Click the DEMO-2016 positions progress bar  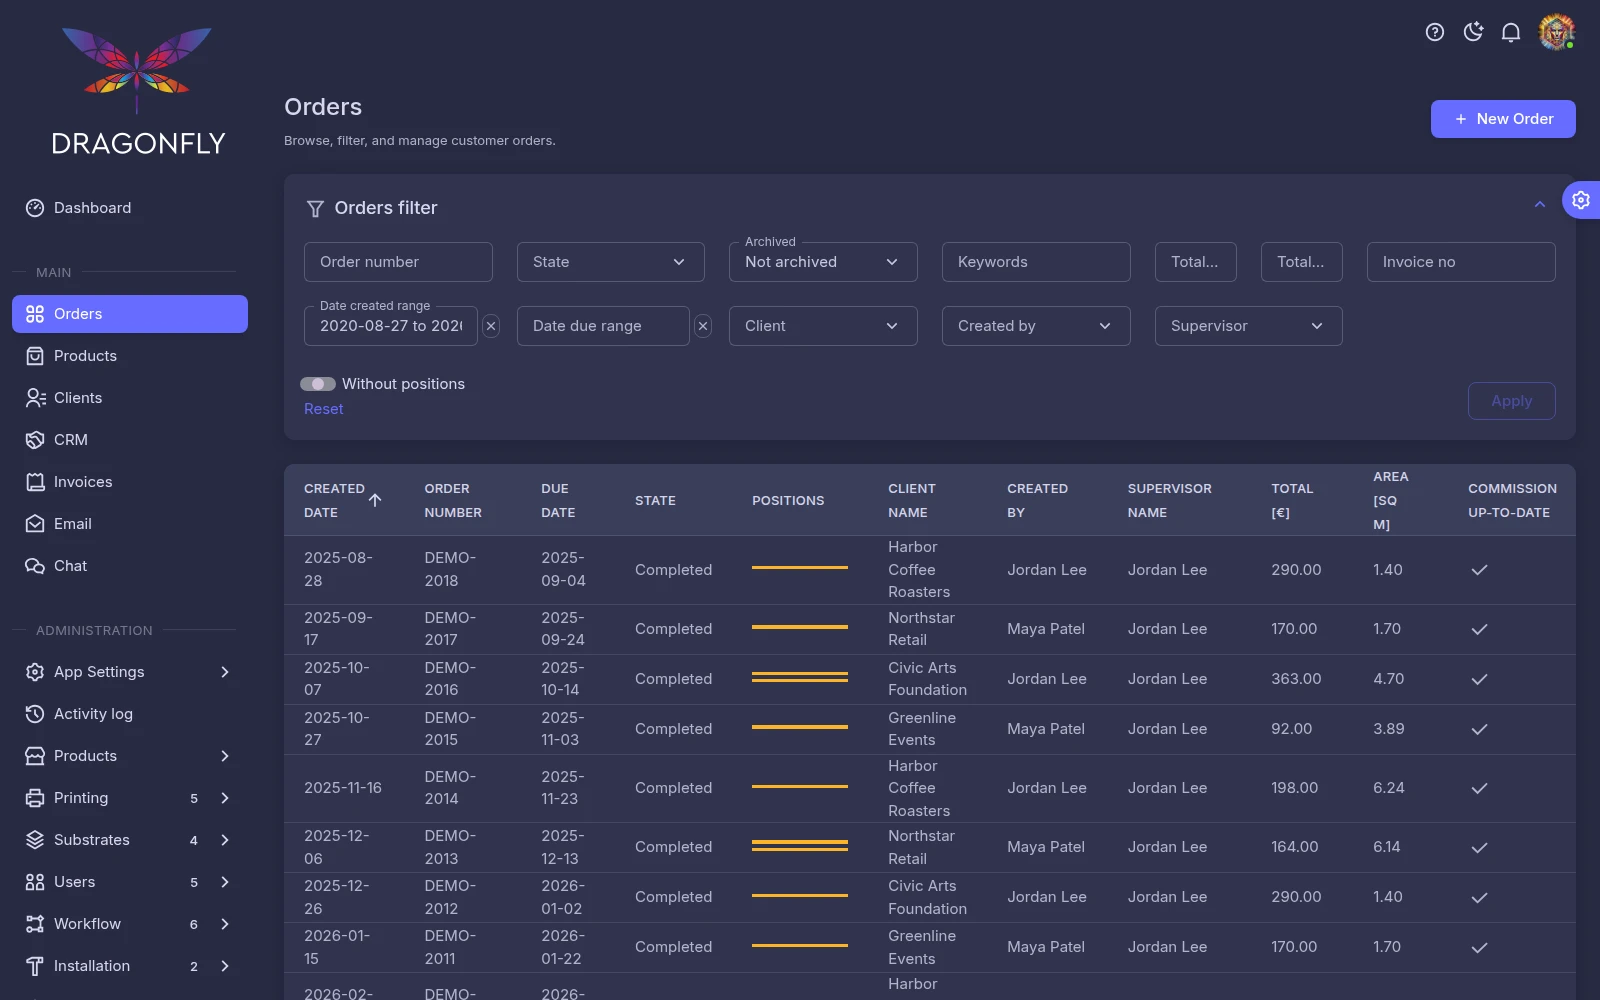point(800,678)
